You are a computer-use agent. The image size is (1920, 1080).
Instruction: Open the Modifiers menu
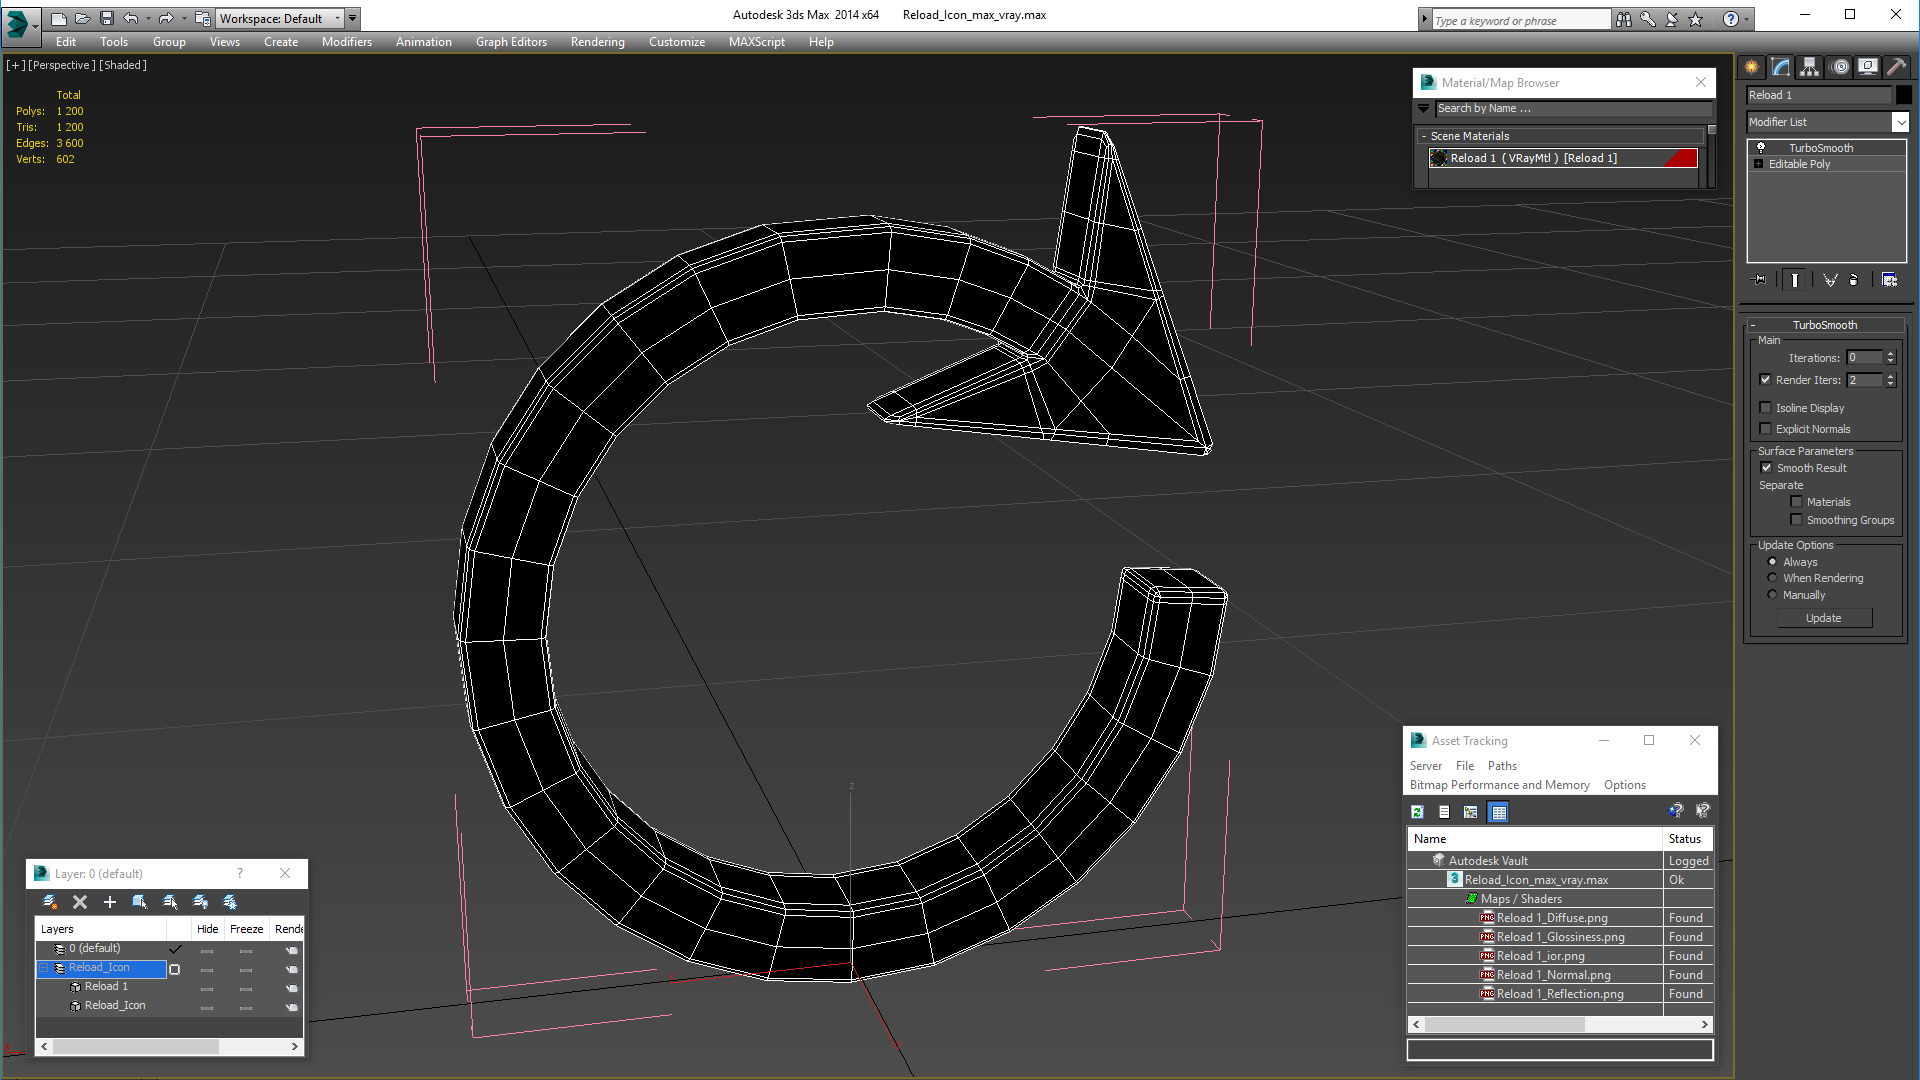point(346,42)
